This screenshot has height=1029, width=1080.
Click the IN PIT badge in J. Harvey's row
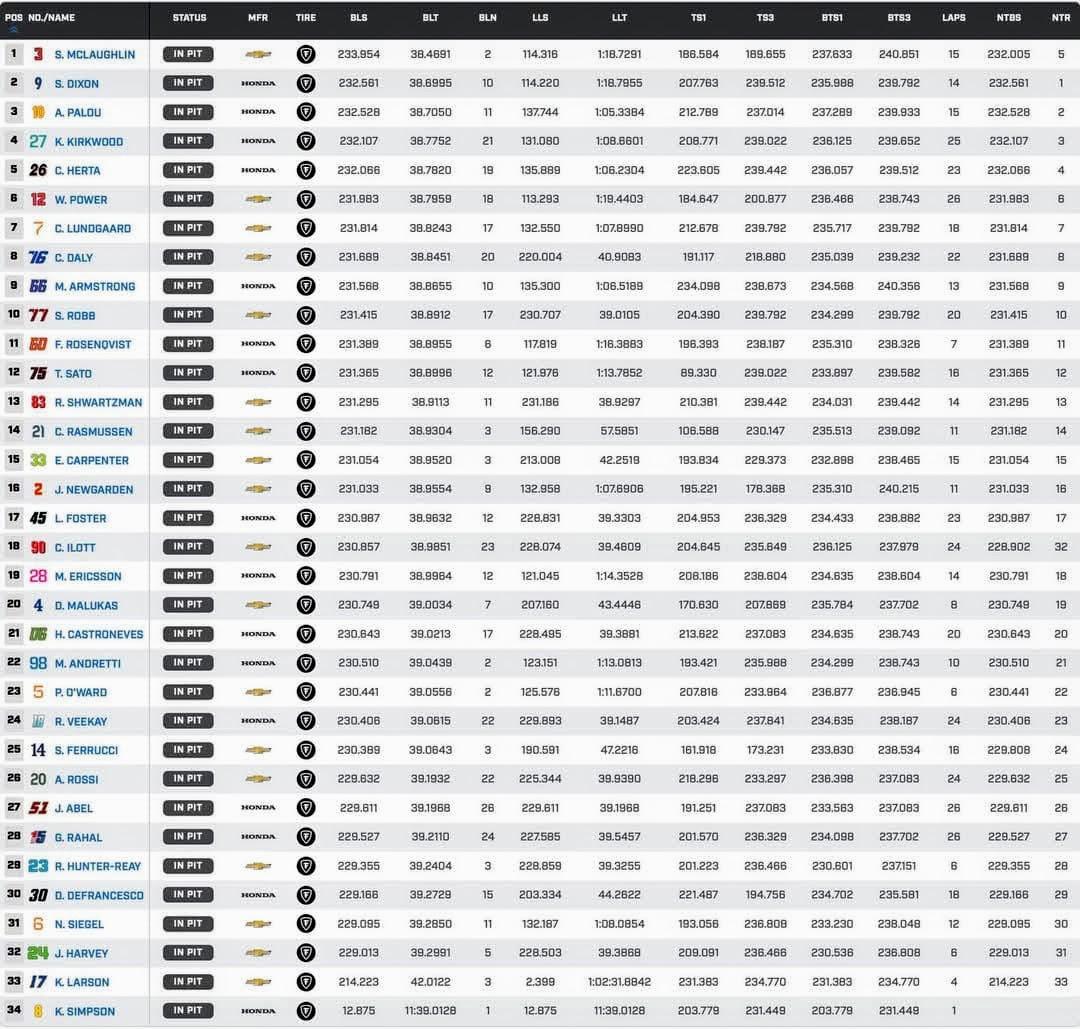click(188, 953)
